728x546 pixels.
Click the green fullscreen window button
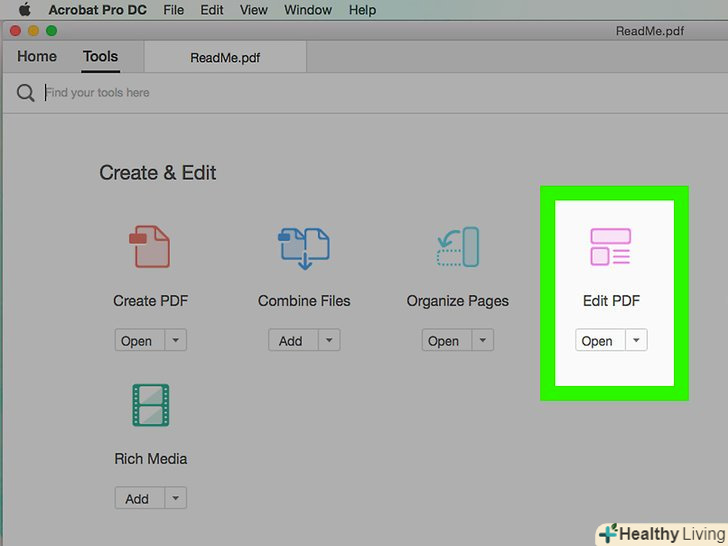(x=52, y=31)
